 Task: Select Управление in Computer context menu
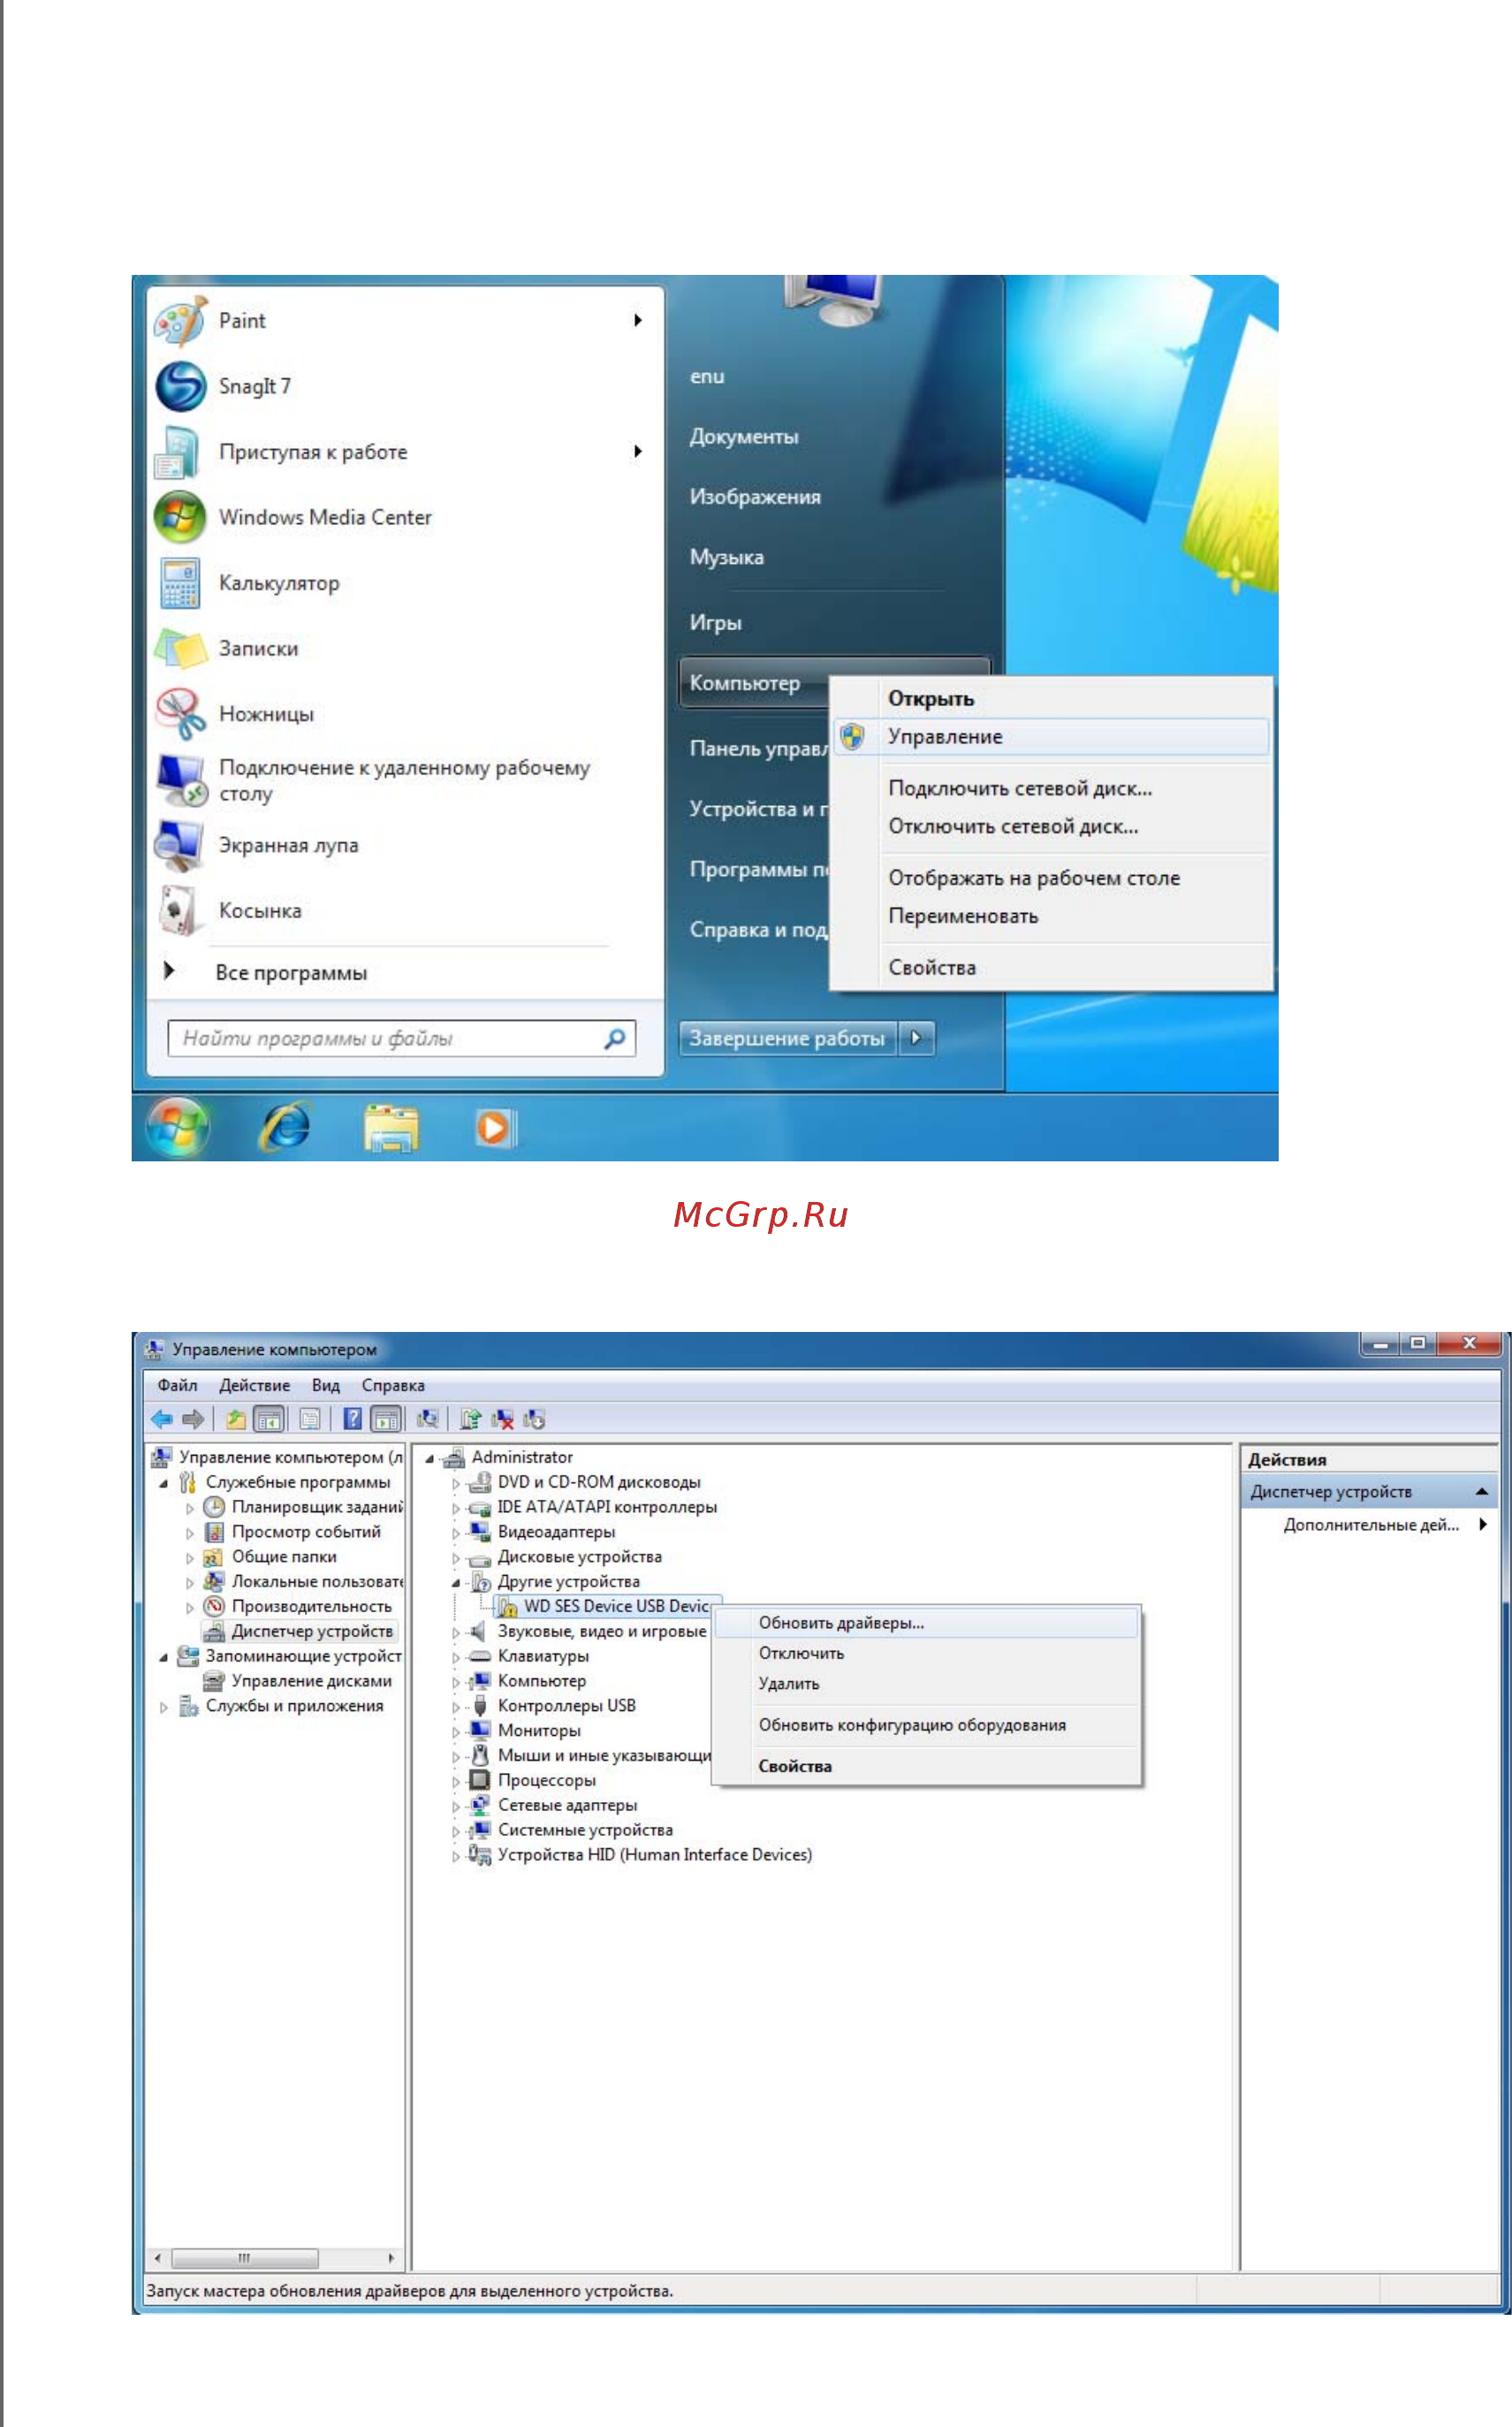click(x=1051, y=736)
